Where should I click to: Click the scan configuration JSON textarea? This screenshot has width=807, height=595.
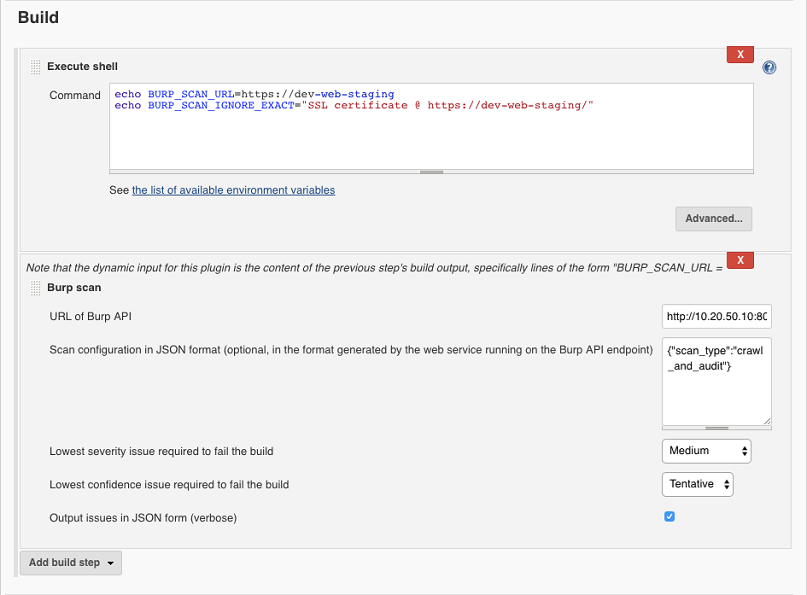point(716,381)
